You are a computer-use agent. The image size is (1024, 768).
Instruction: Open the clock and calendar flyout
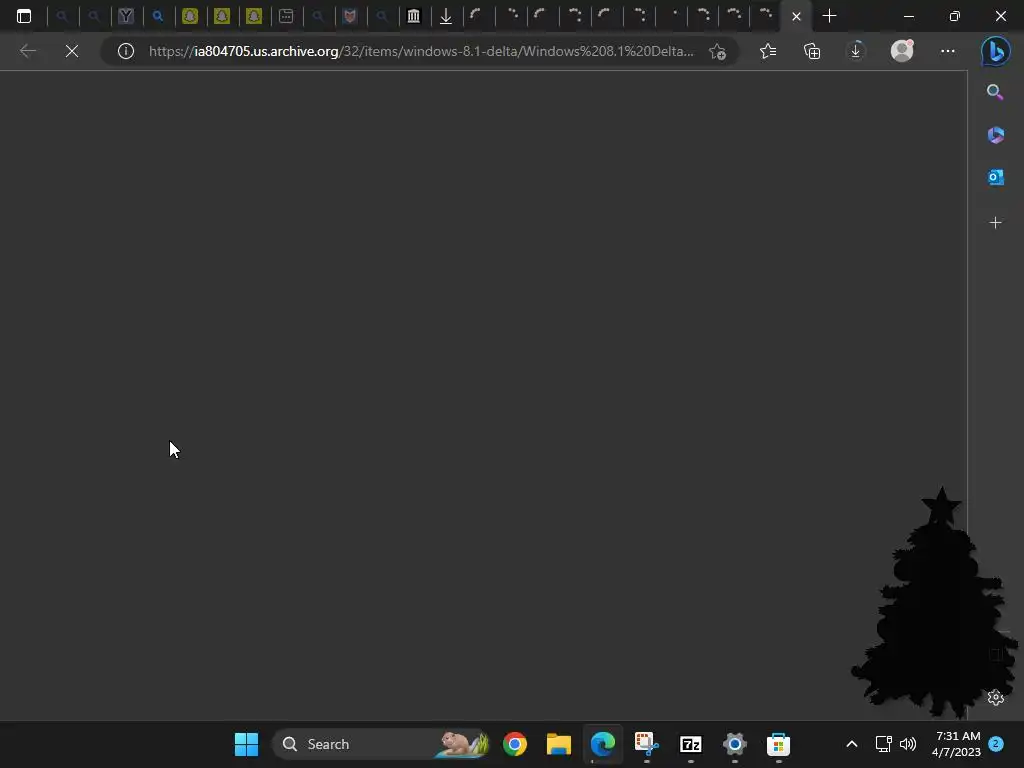pos(956,744)
